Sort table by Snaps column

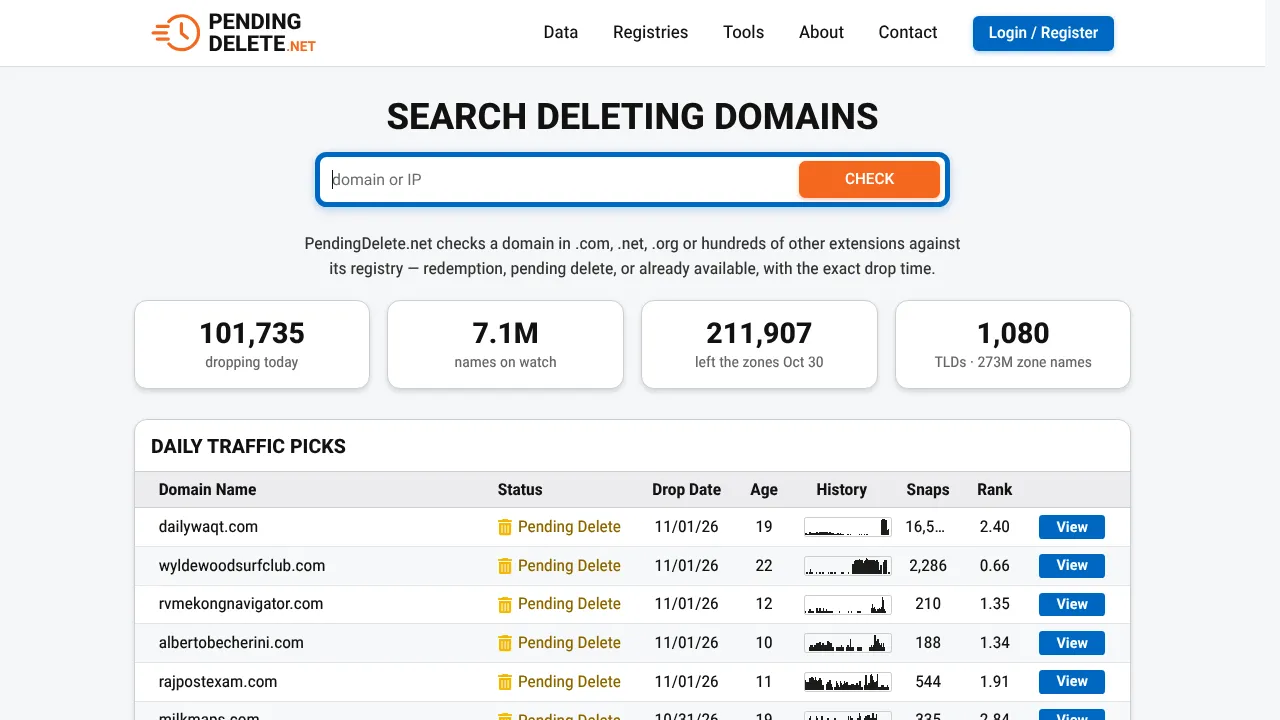click(x=928, y=490)
